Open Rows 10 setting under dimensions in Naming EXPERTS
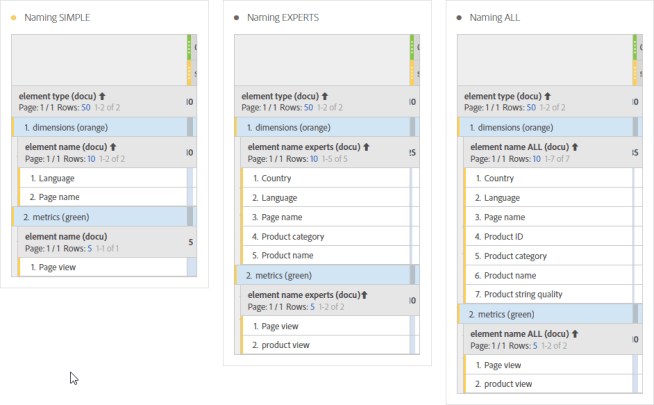The height and width of the screenshot is (405, 654). [x=314, y=158]
